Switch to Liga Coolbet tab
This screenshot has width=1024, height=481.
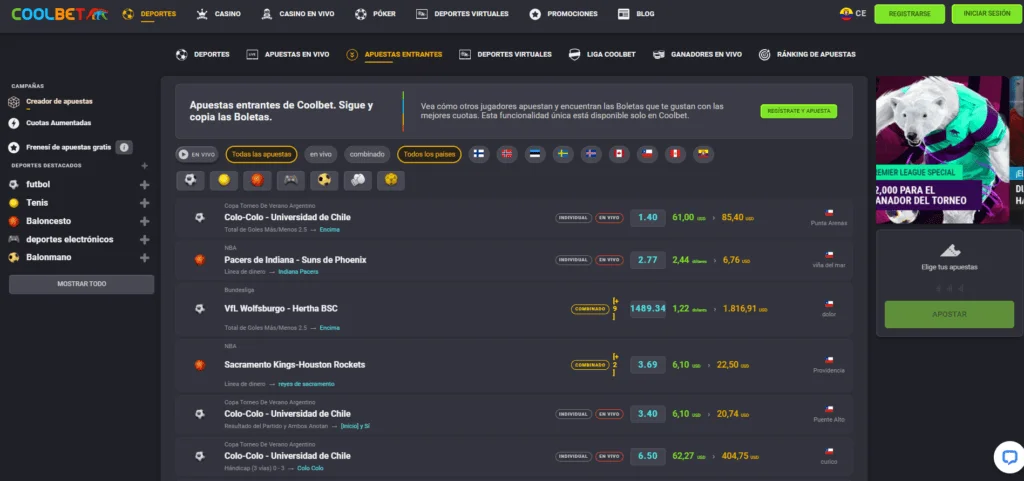[601, 55]
